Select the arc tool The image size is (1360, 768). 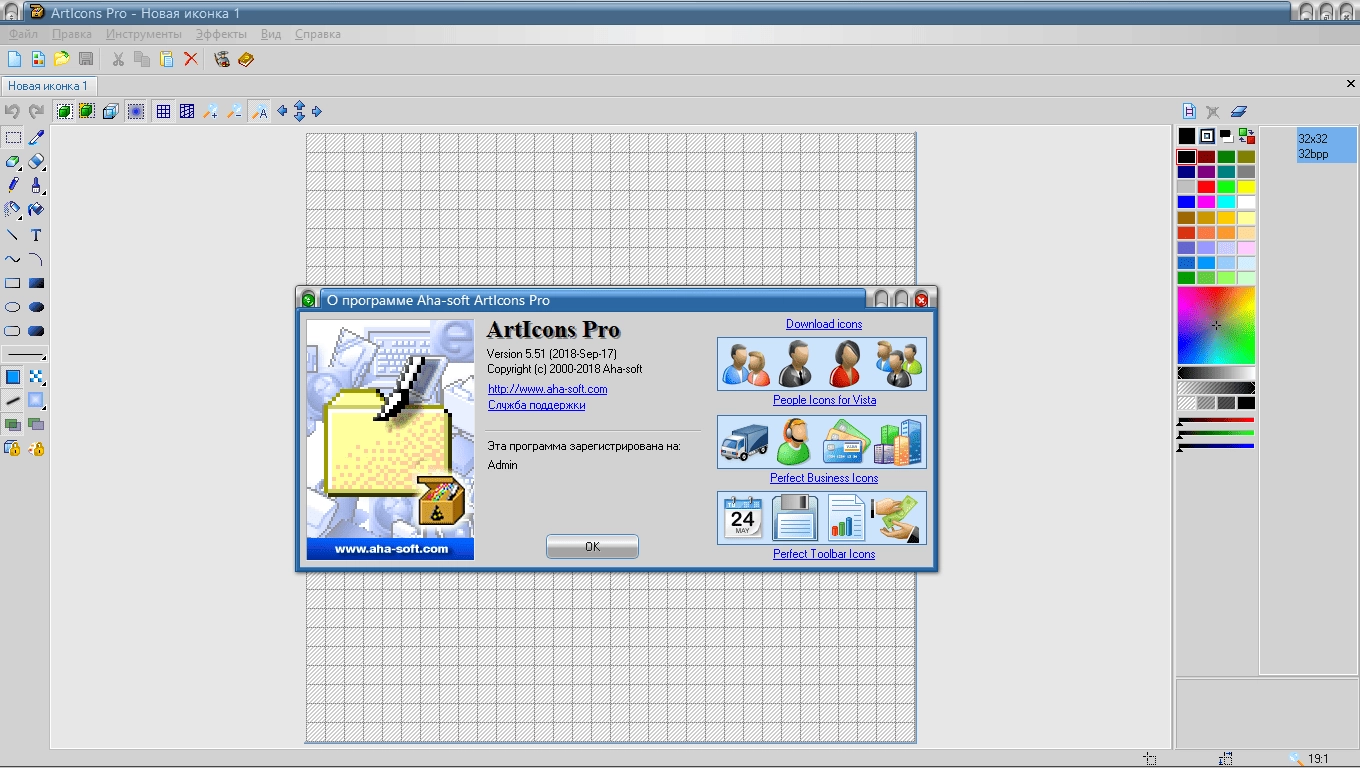tap(36, 259)
